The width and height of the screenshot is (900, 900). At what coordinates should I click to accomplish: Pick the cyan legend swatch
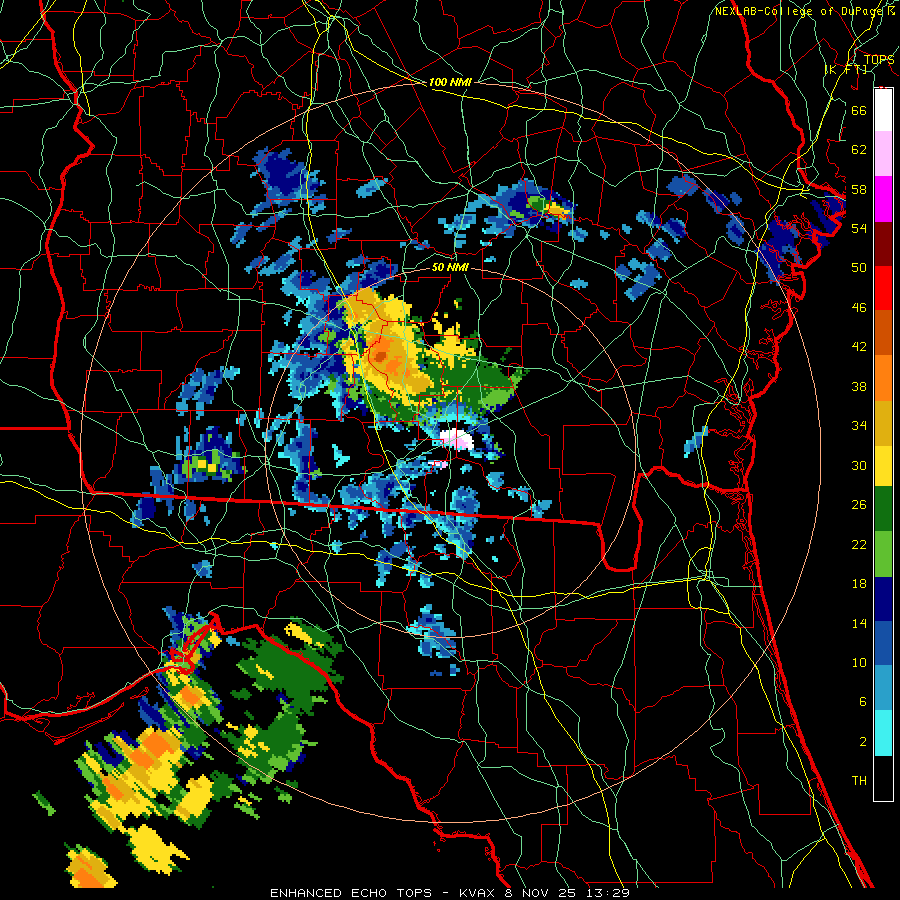pyautogui.click(x=883, y=733)
